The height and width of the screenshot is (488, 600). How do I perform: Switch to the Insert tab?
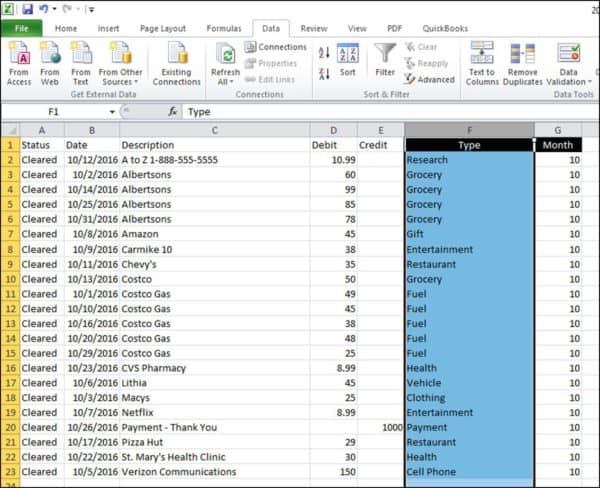(x=108, y=28)
